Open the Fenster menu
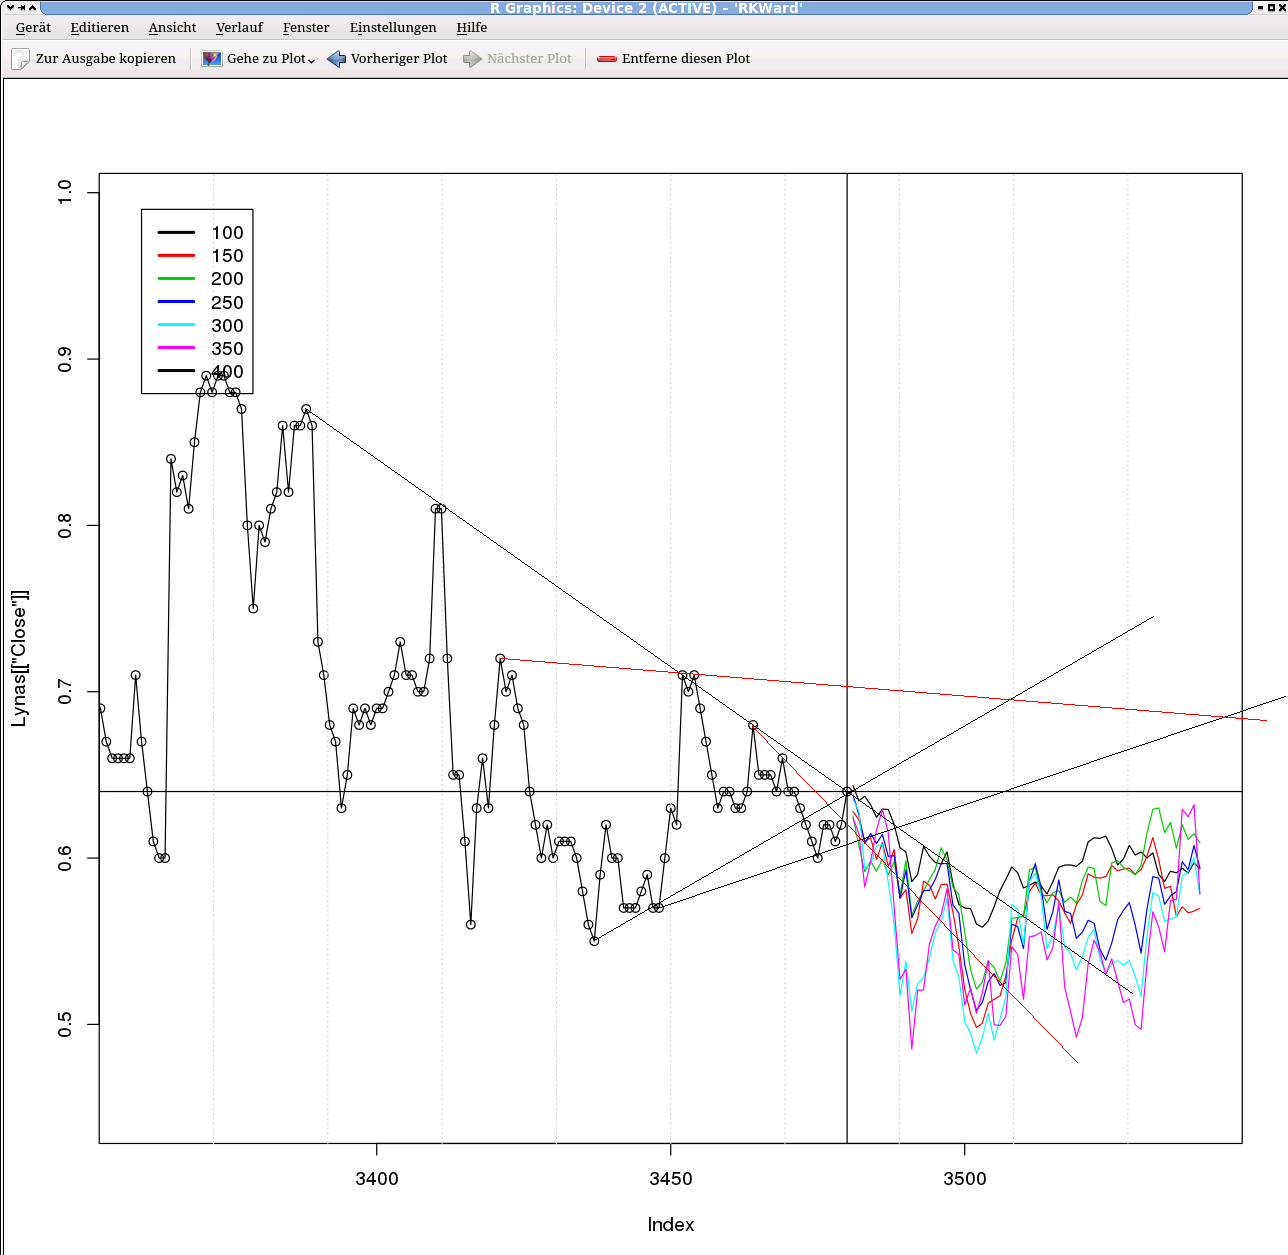The image size is (1288, 1255). click(x=306, y=28)
